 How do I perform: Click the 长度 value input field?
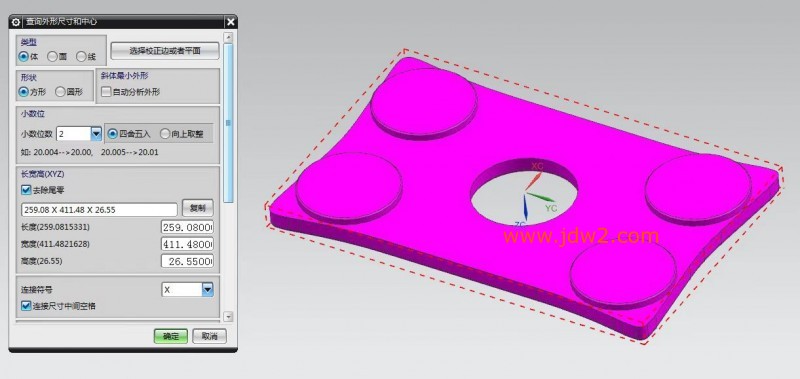pos(187,227)
